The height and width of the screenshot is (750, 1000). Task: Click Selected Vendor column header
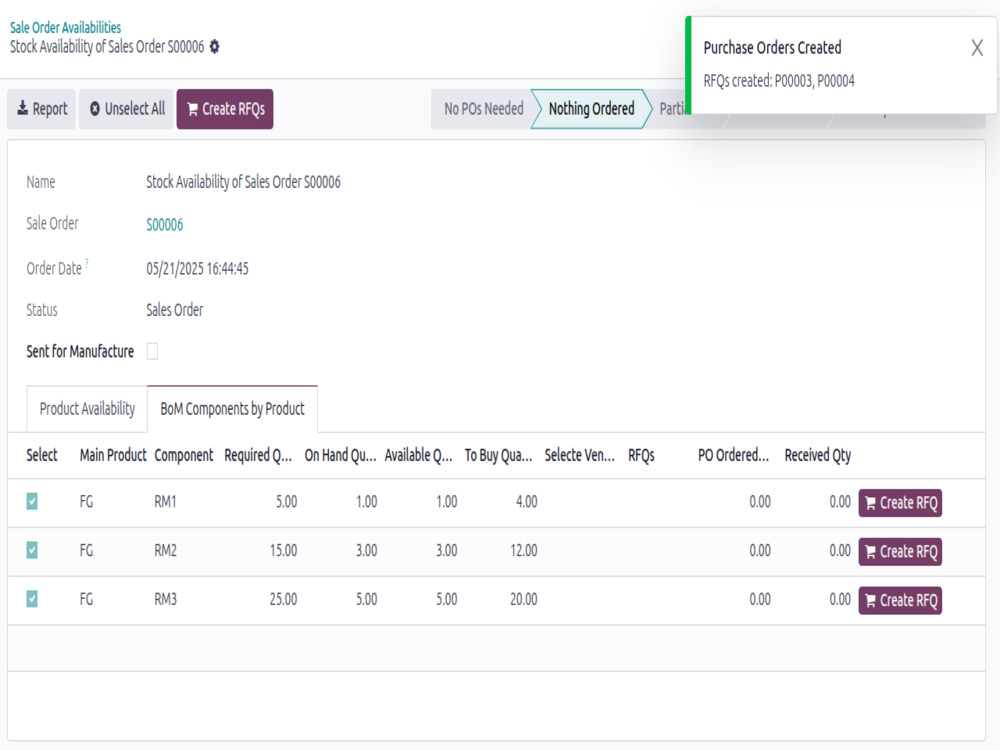coord(580,455)
